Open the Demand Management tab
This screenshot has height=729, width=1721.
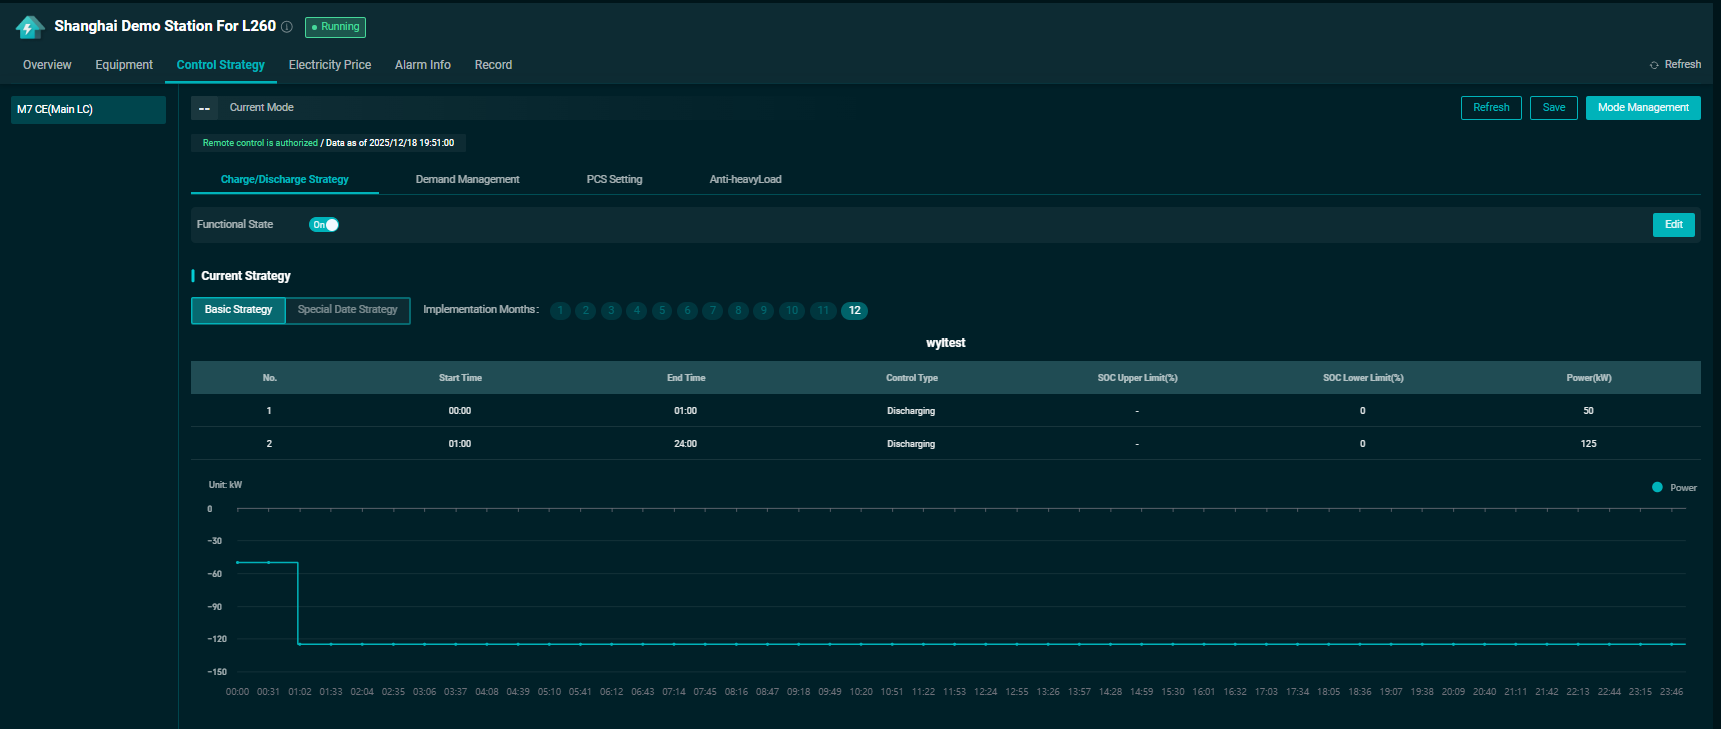point(467,180)
